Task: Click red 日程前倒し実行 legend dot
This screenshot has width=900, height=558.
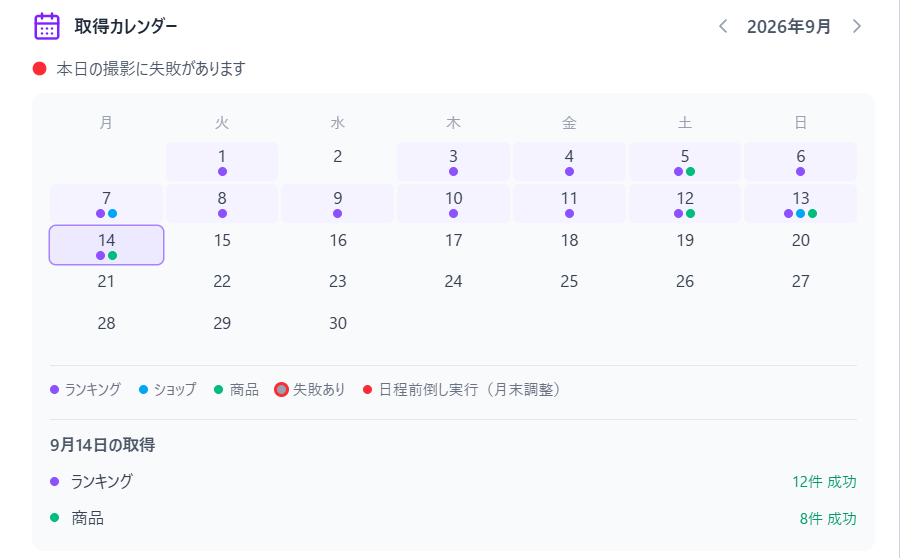Action: [x=367, y=390]
